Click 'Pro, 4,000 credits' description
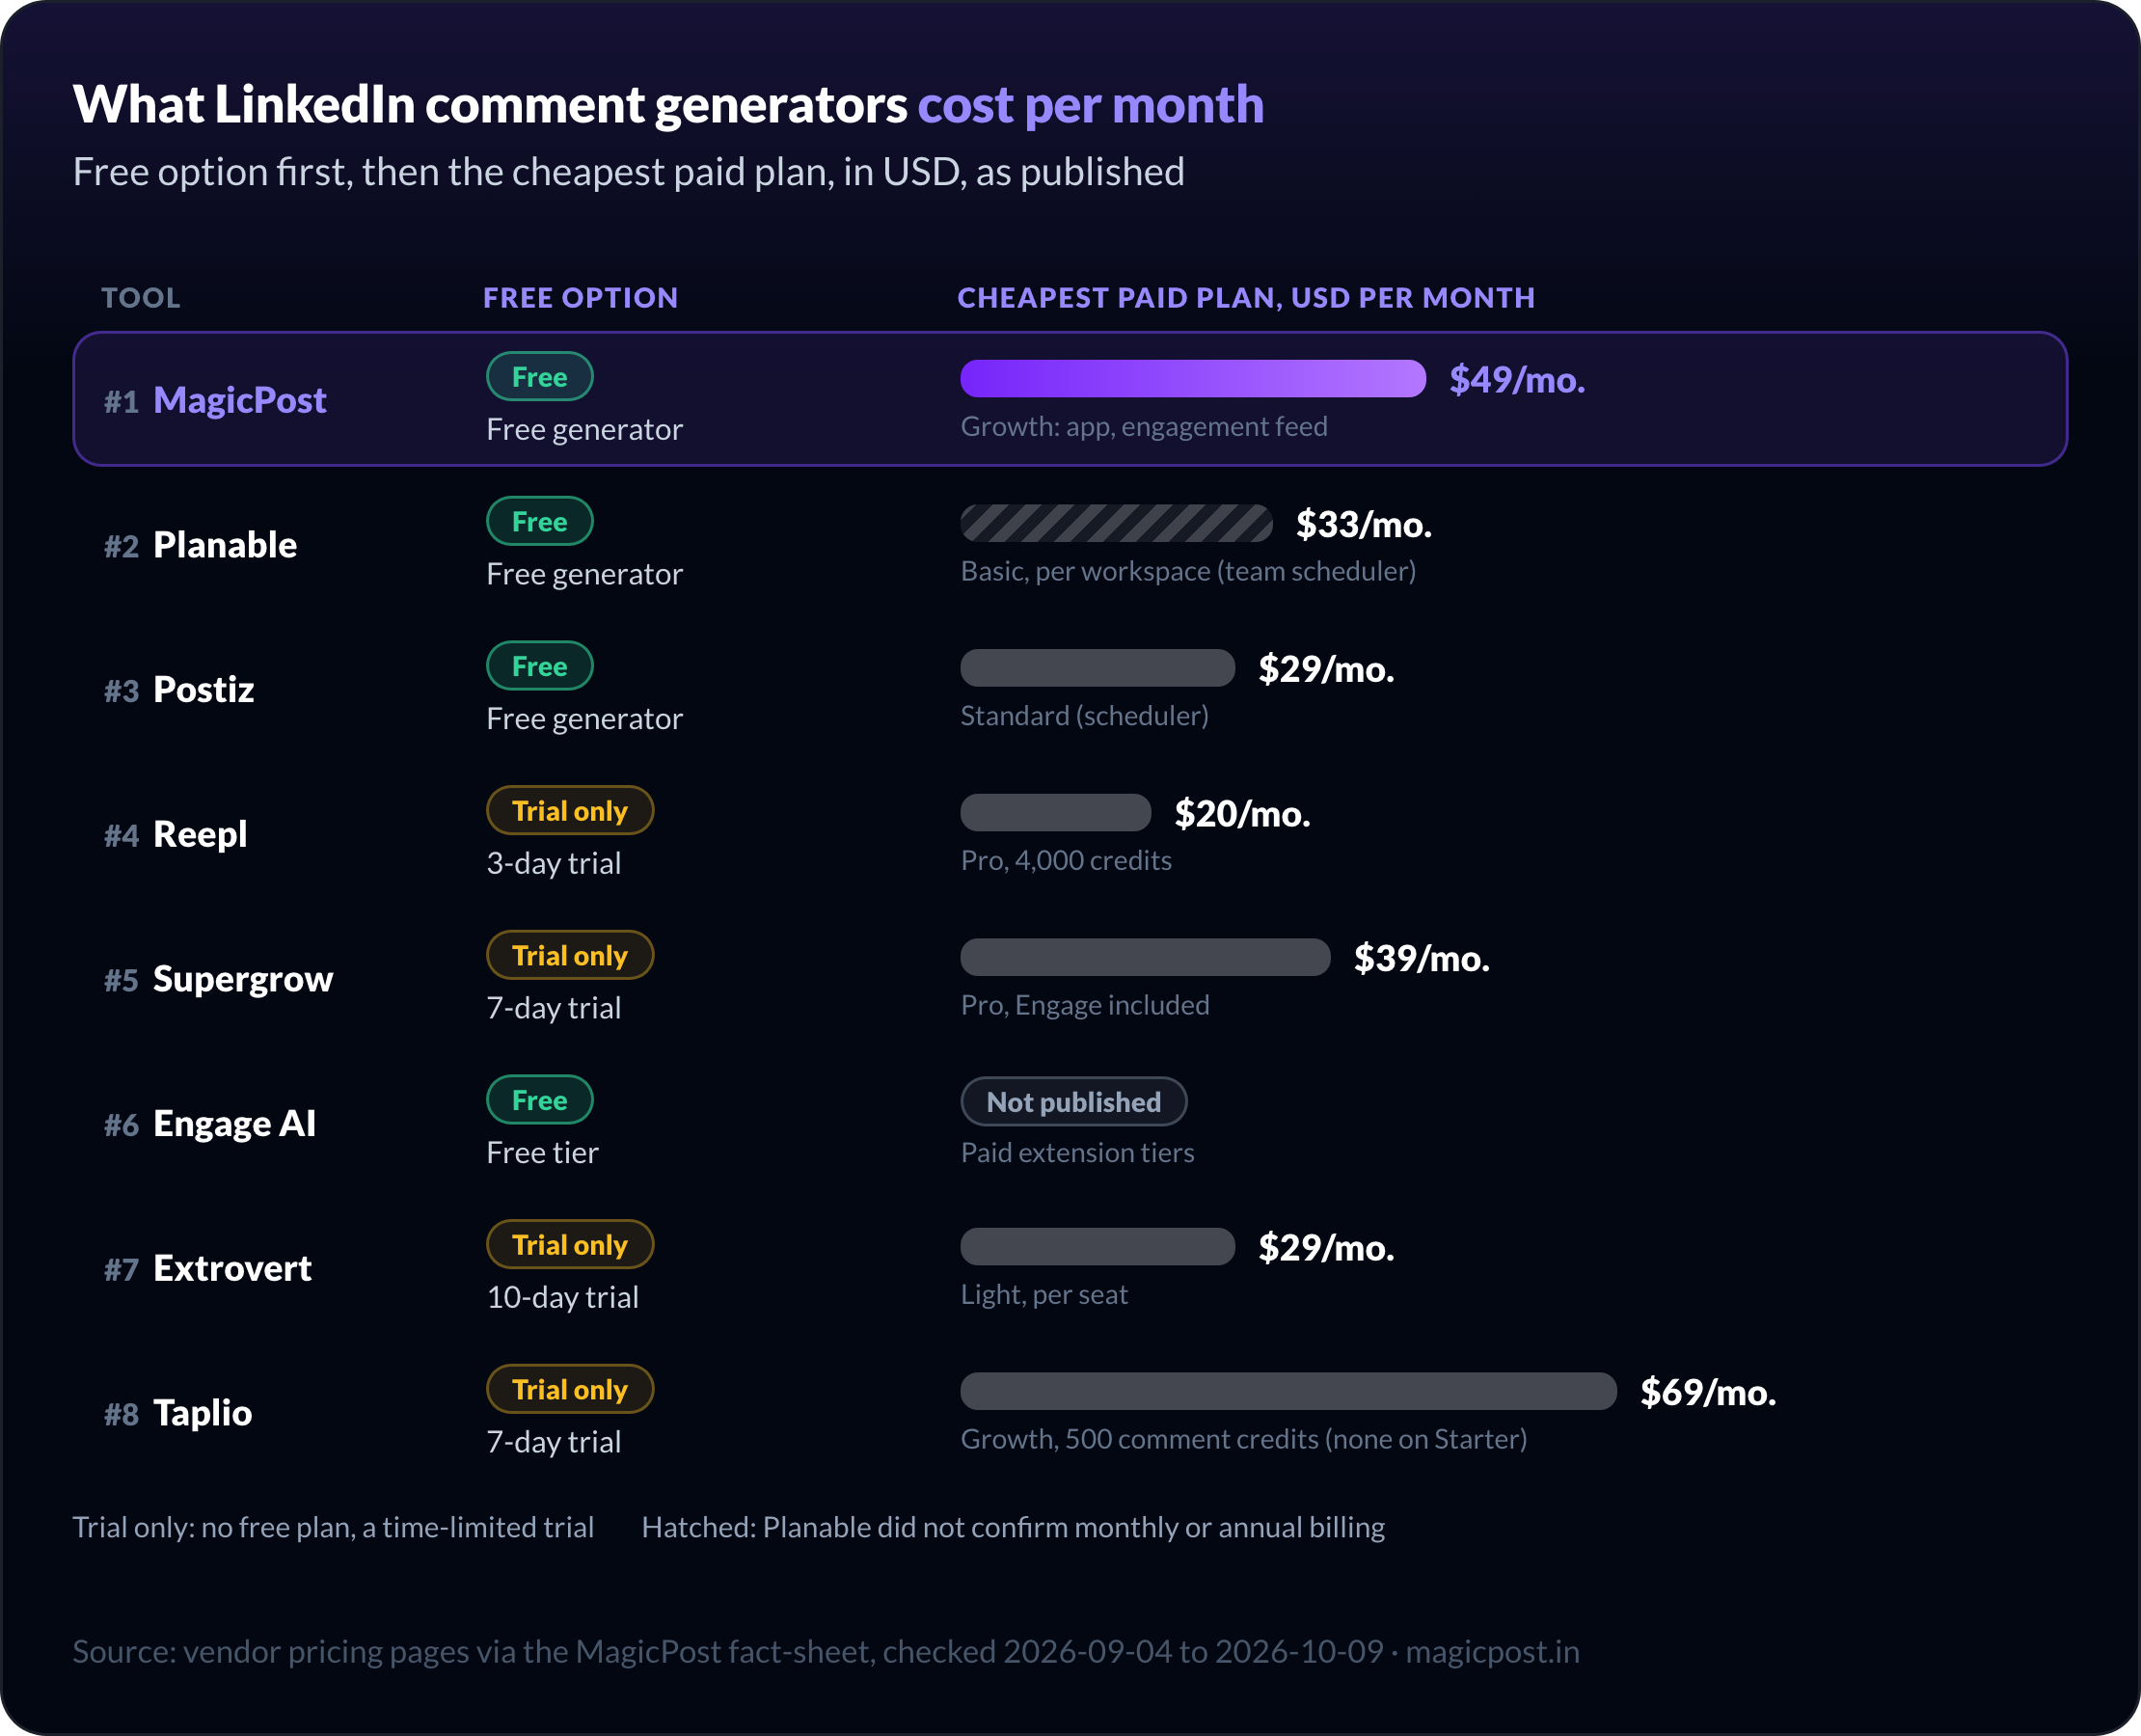2141x1736 pixels. coord(1066,860)
